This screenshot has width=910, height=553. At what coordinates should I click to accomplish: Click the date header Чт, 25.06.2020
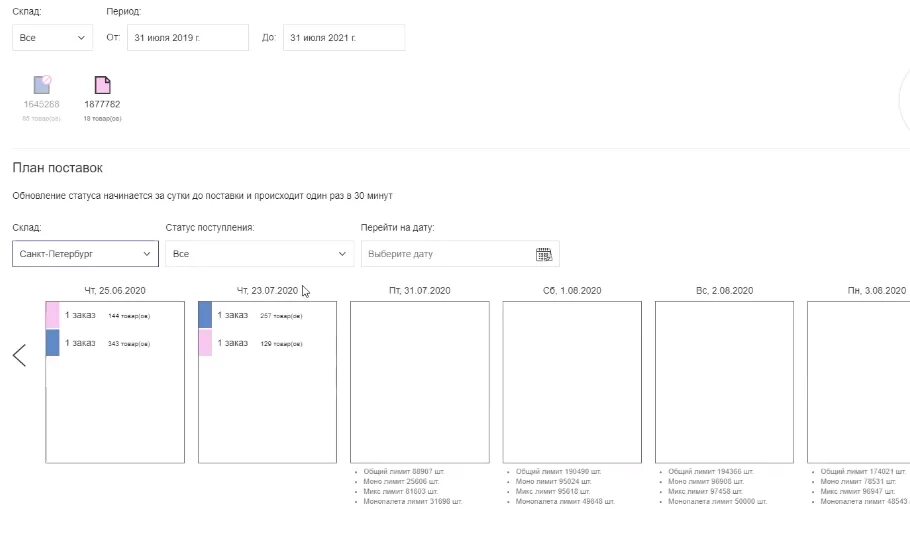point(115,290)
